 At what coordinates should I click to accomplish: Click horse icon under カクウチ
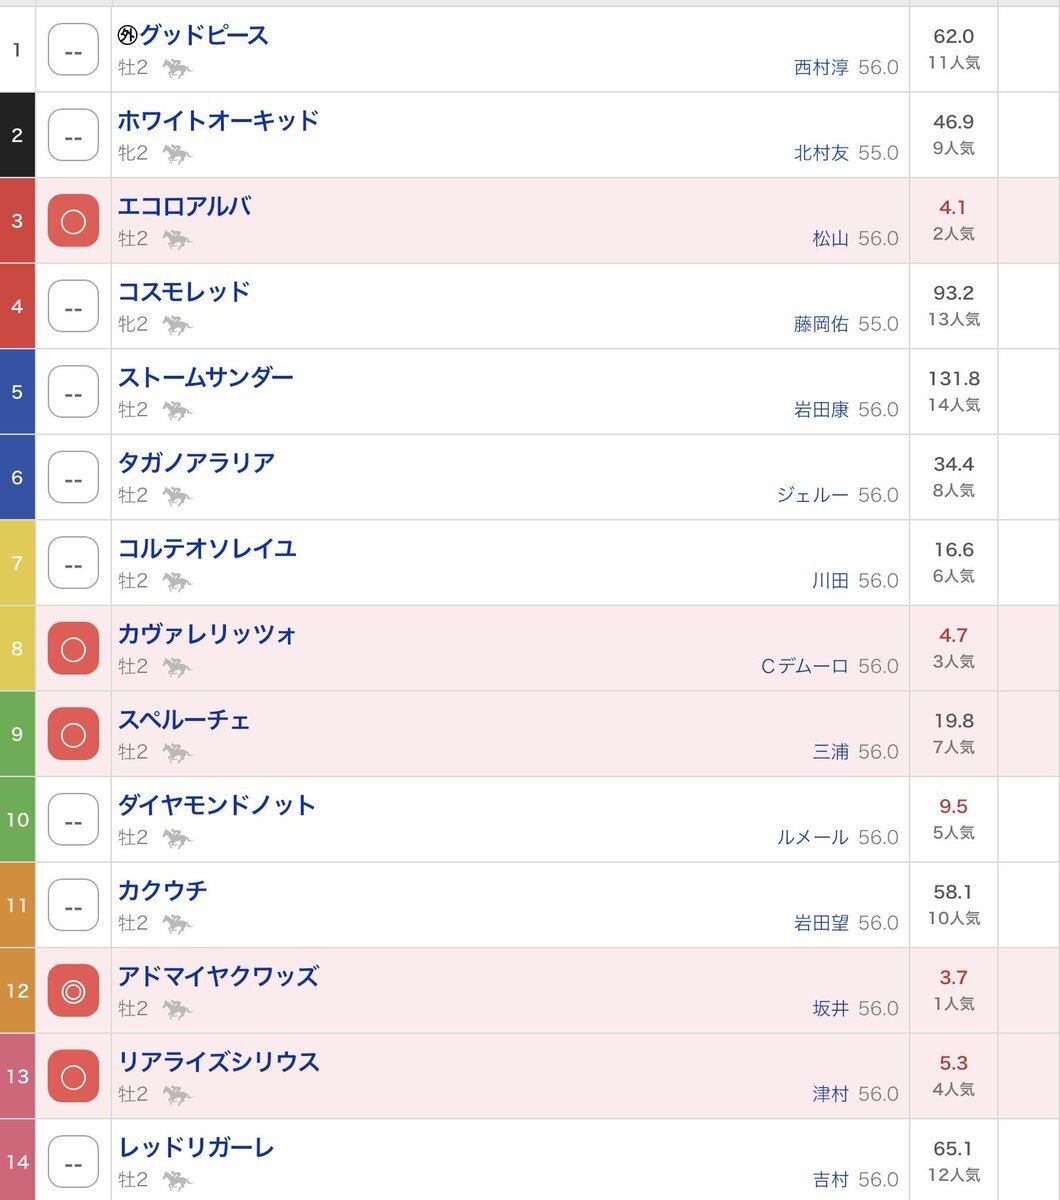click(177, 923)
